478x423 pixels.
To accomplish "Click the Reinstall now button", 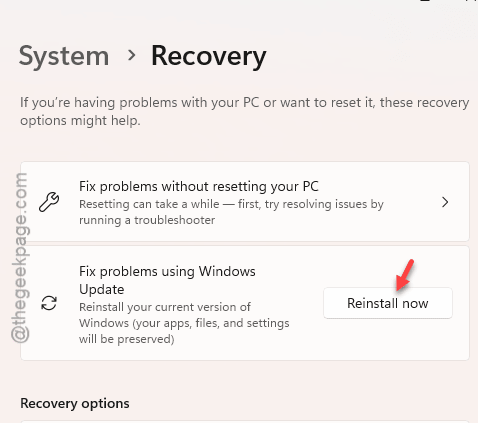I will coord(388,303).
